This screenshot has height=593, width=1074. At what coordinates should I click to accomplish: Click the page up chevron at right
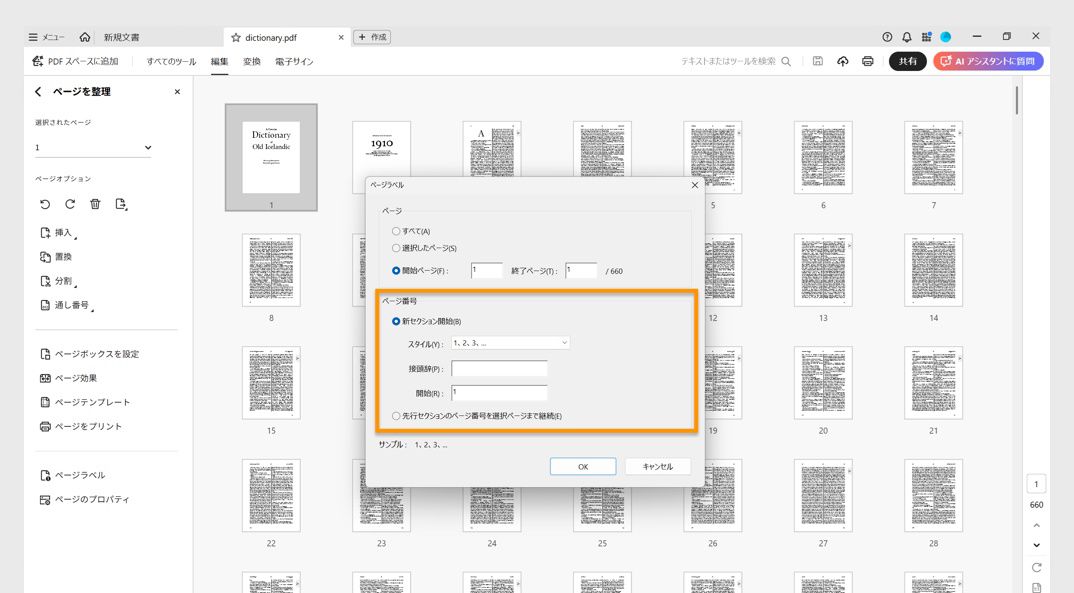tap(1036, 525)
